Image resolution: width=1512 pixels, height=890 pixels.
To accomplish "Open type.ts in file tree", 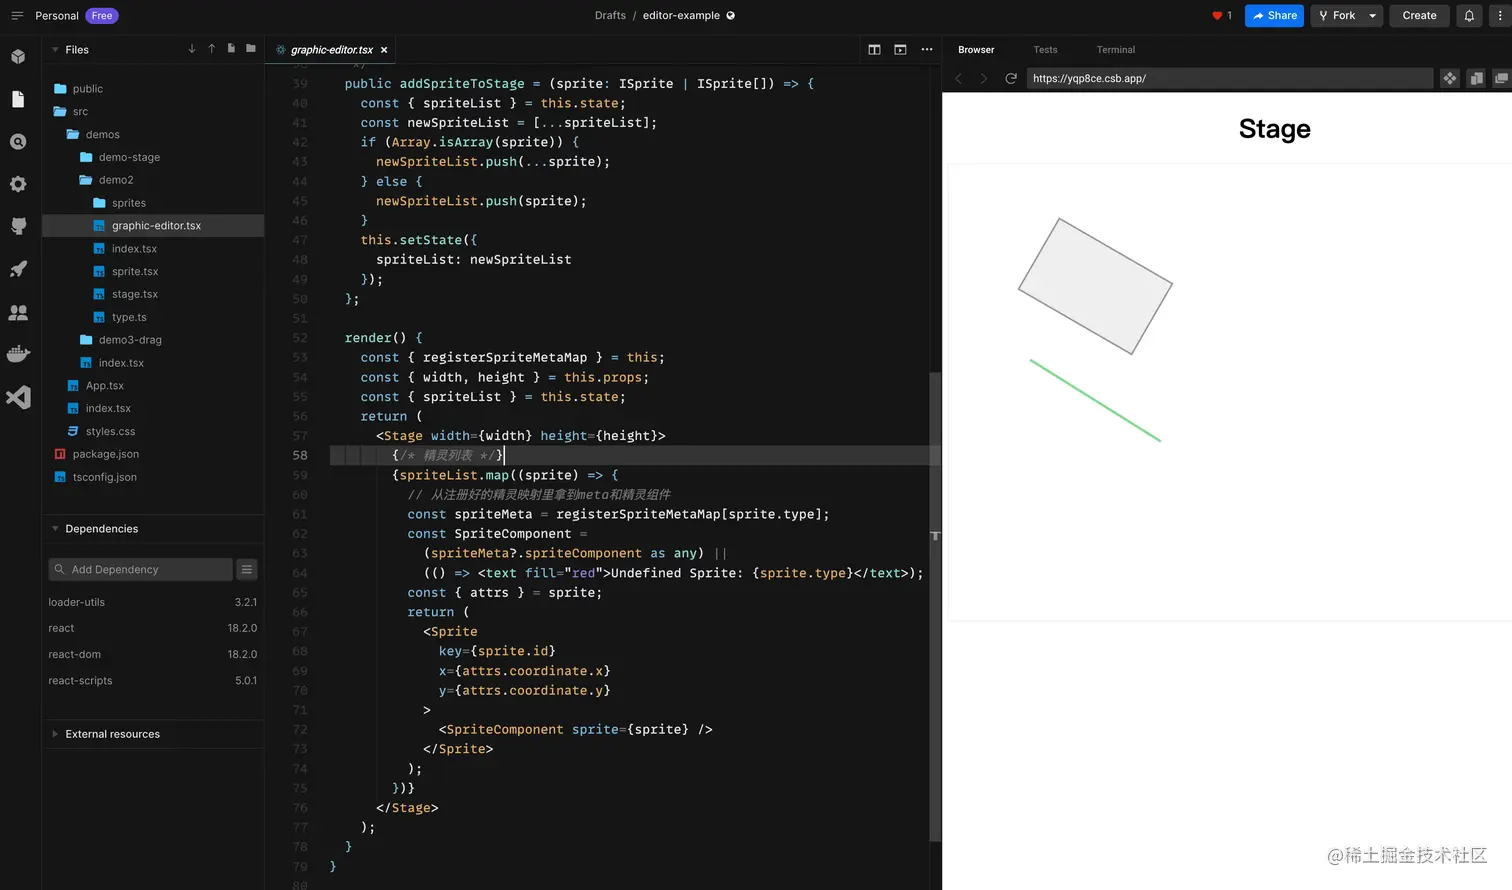I will (x=153, y=317).
